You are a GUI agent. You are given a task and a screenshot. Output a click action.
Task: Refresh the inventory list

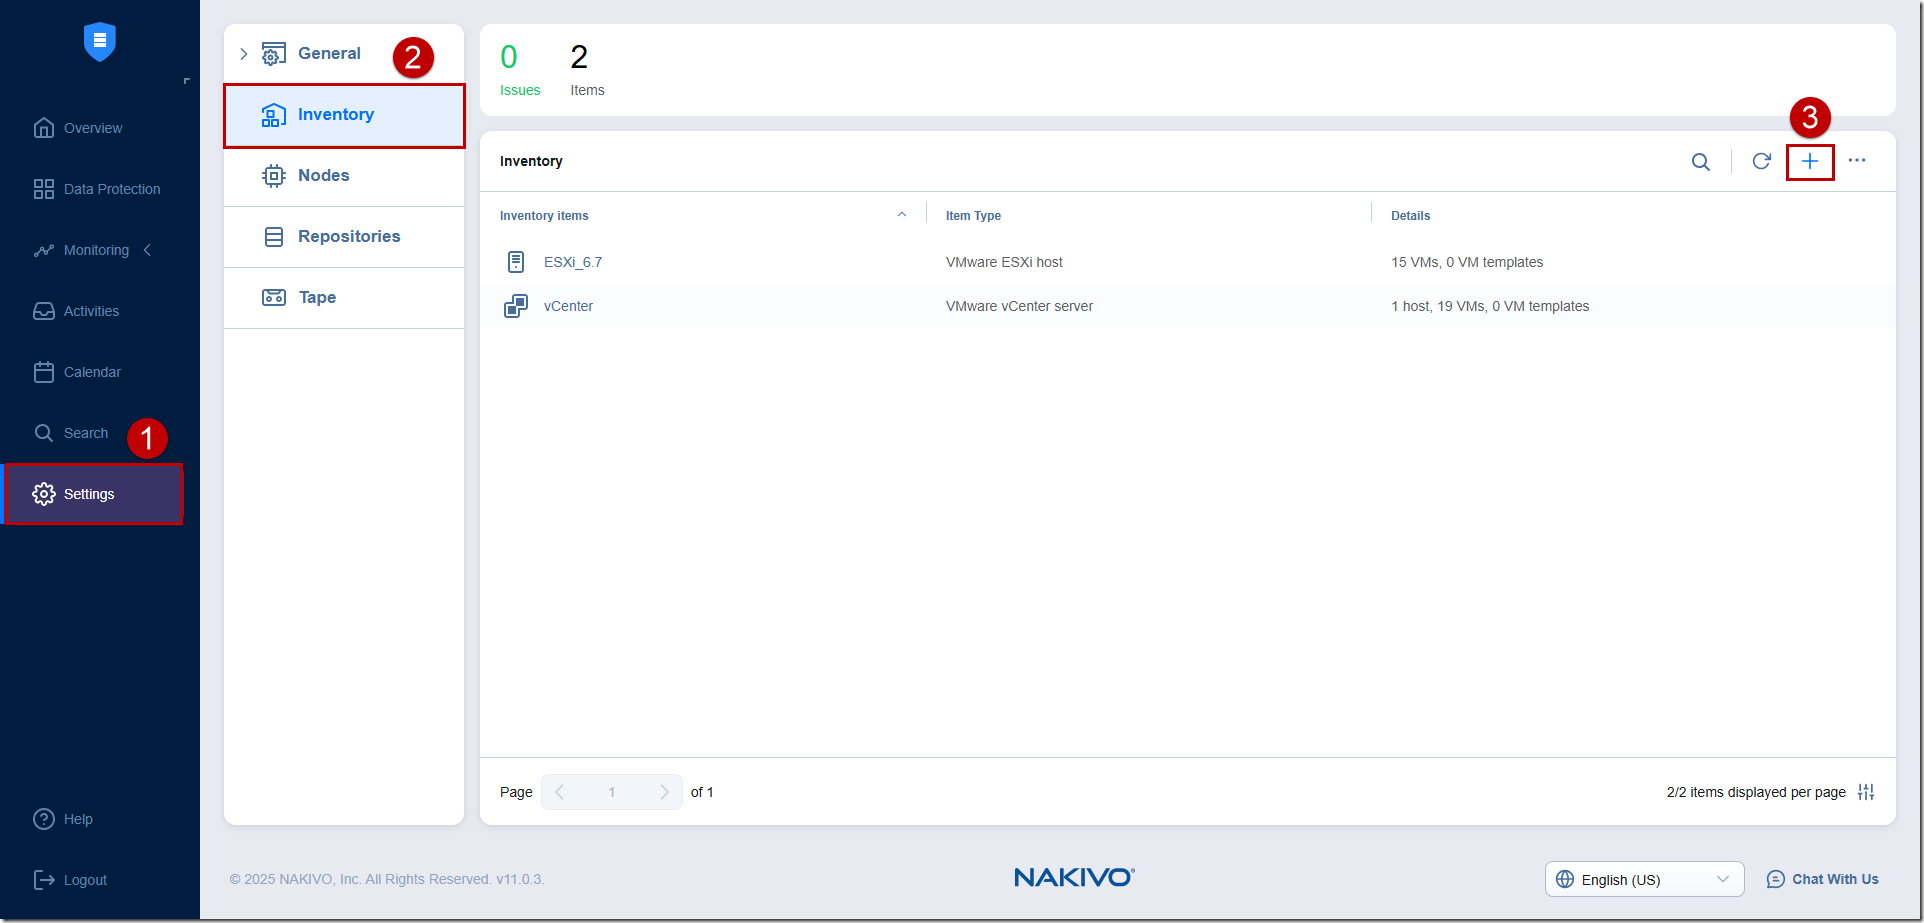1761,161
